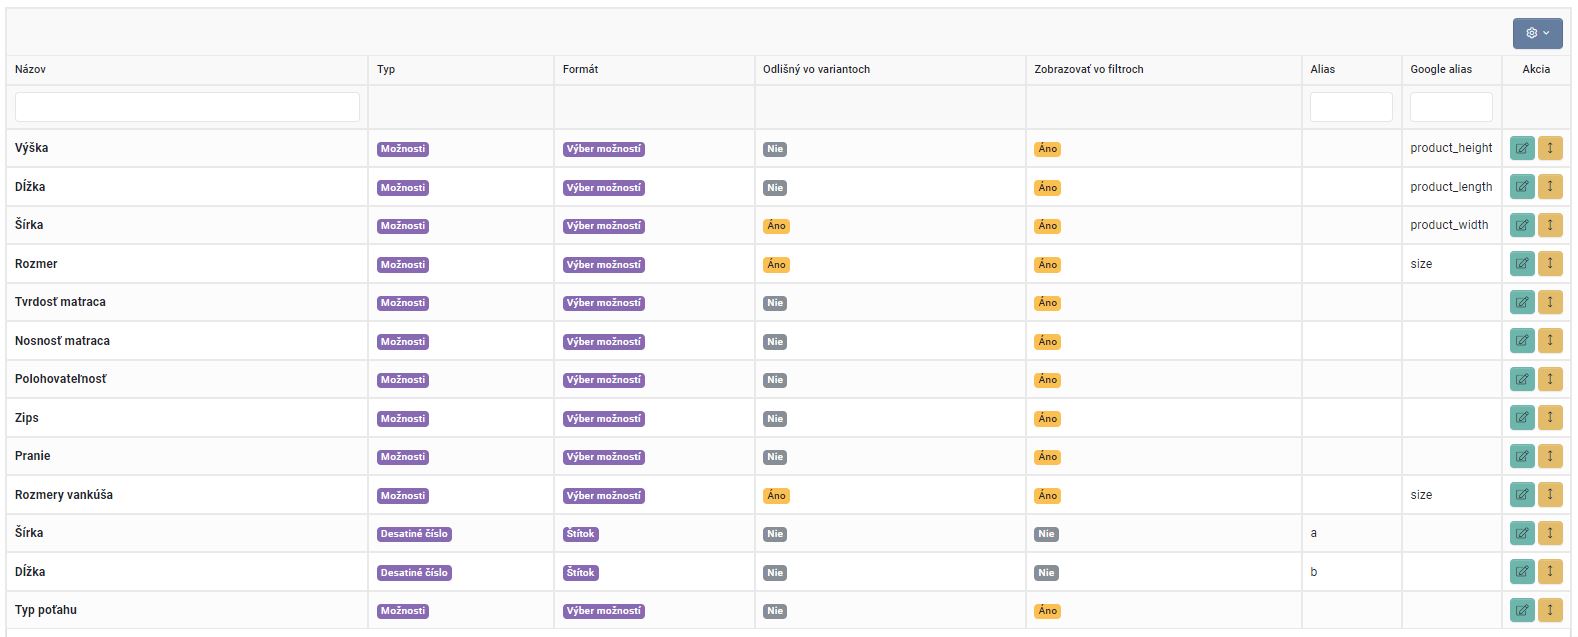The width and height of the screenshot is (1578, 637).
Task: Edit the Rozmery vankúša row
Action: pos(1521,495)
